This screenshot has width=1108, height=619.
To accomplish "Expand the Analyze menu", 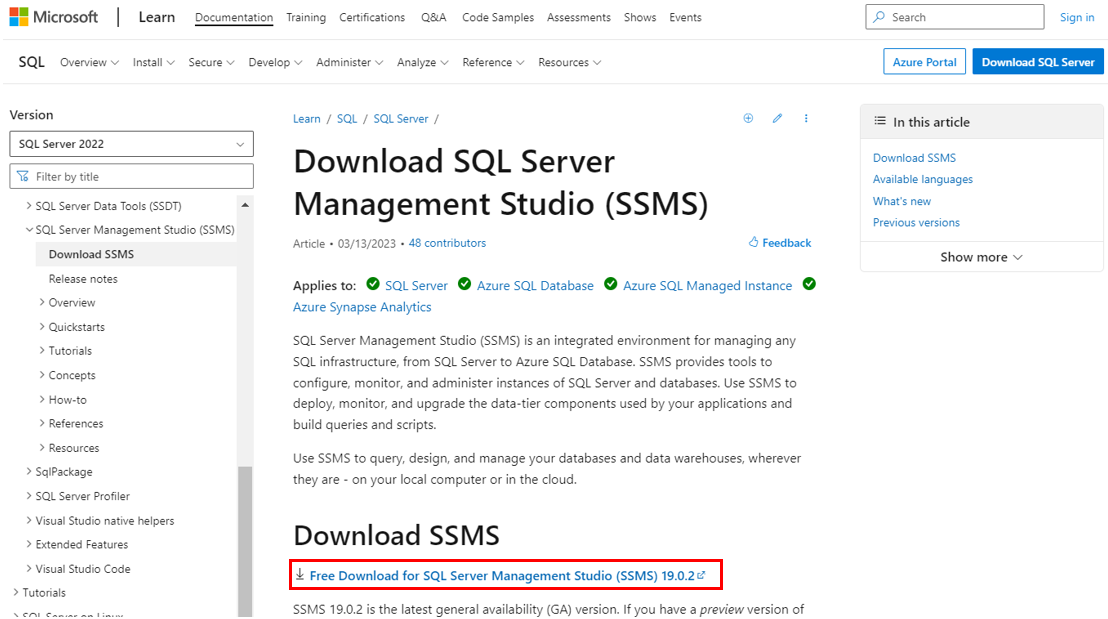I will 423,62.
